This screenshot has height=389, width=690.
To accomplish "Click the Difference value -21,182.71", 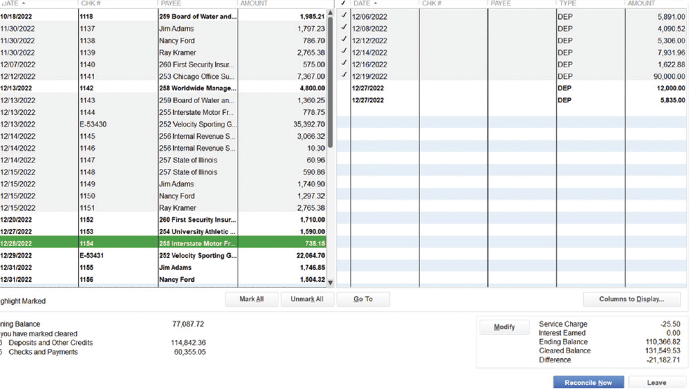I will pyautogui.click(x=663, y=360).
